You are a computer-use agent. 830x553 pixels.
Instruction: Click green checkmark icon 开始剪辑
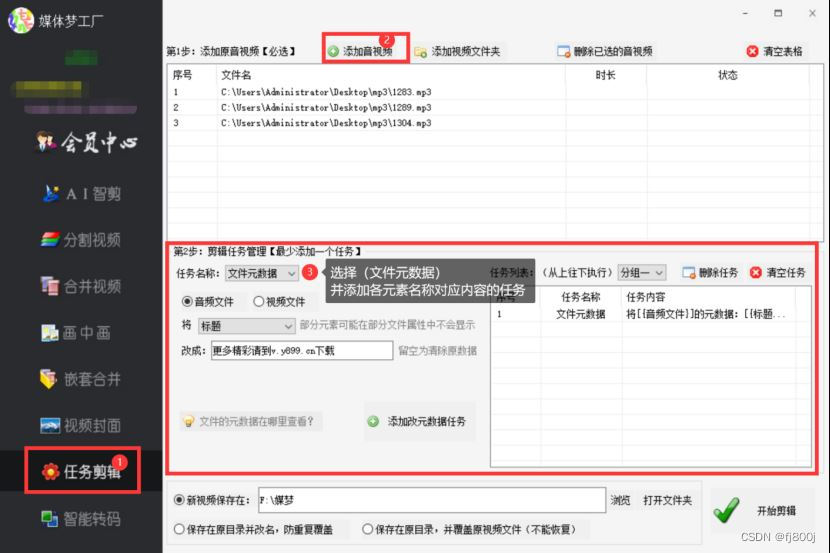727,510
